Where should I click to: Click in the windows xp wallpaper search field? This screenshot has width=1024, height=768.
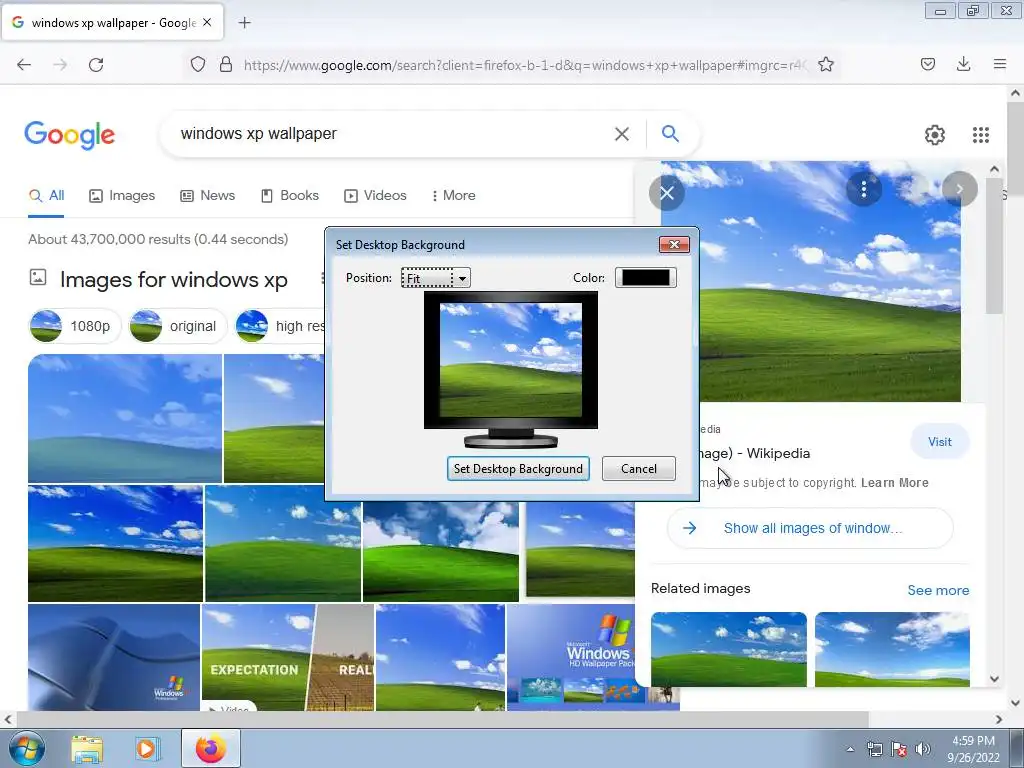[x=392, y=134]
